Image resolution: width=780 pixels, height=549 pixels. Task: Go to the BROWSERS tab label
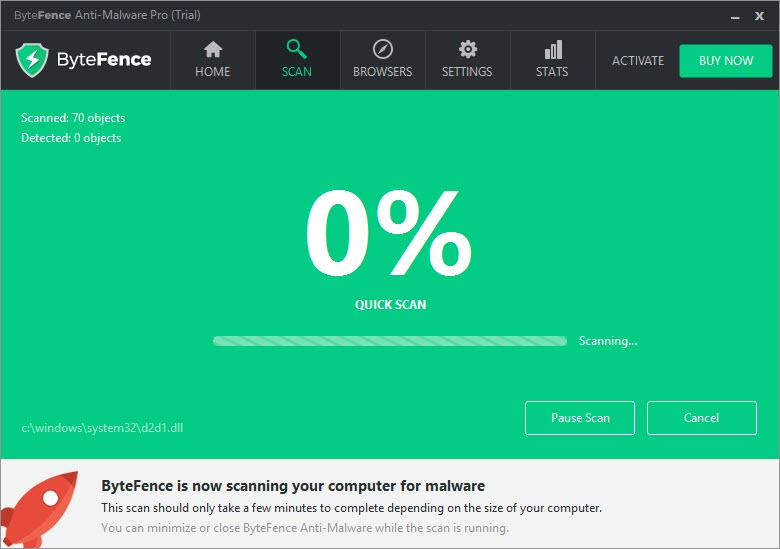tap(383, 72)
